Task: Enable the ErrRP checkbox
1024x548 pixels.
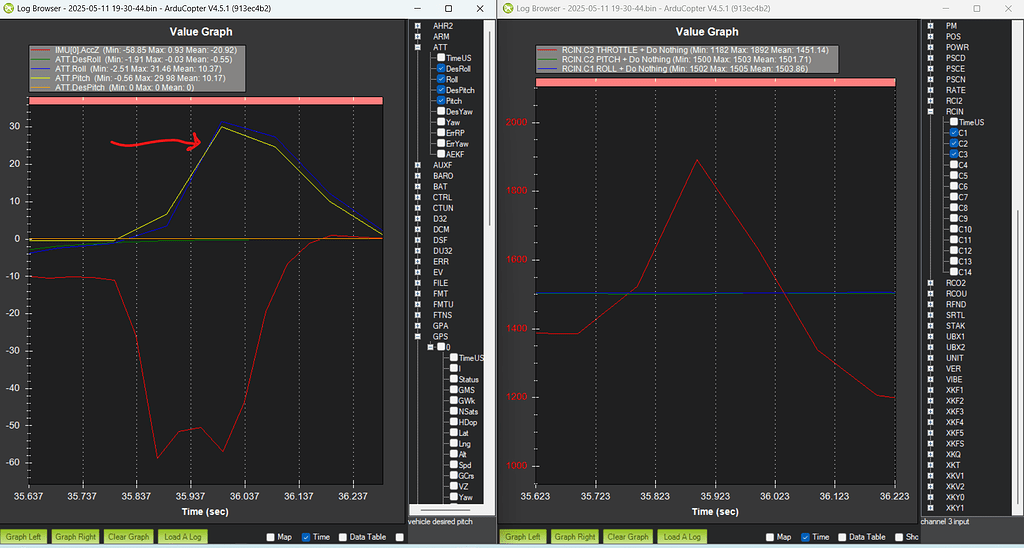Action: [x=440, y=133]
